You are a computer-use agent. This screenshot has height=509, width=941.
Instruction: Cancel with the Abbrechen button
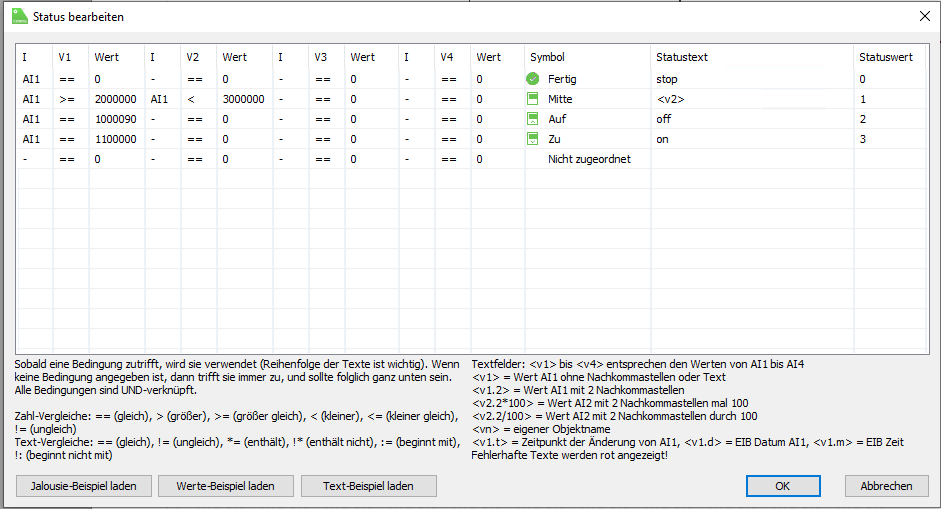click(x=886, y=486)
